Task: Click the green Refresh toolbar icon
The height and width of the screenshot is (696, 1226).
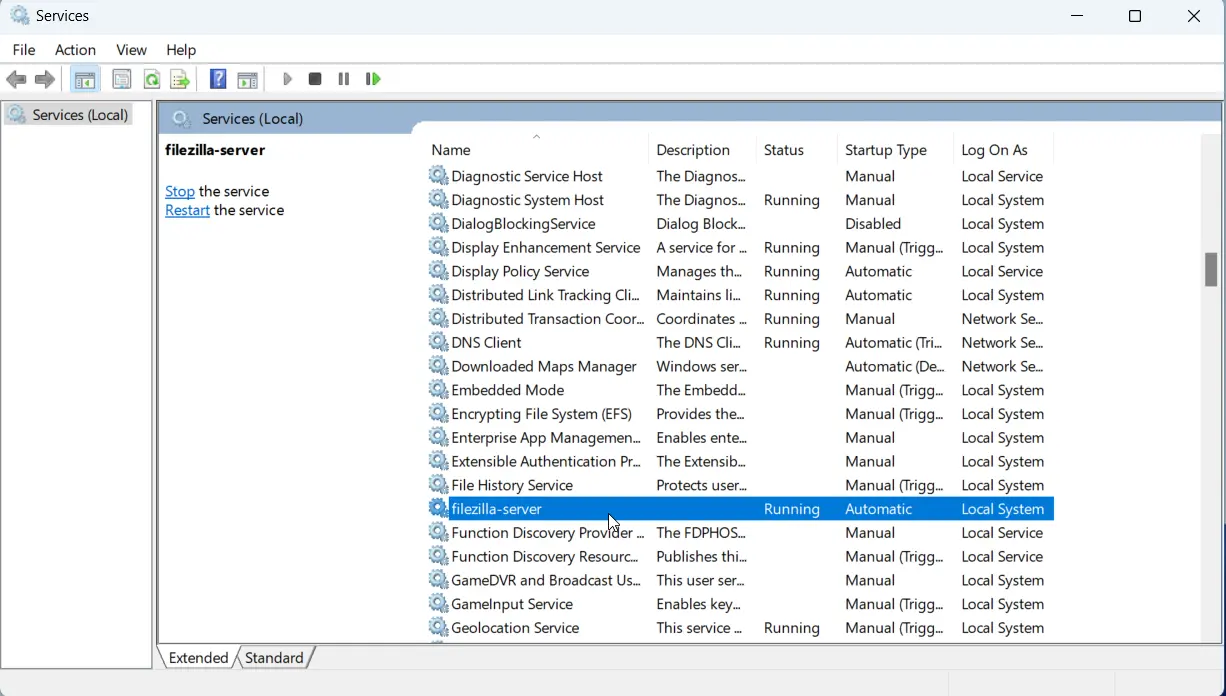Action: tap(151, 79)
